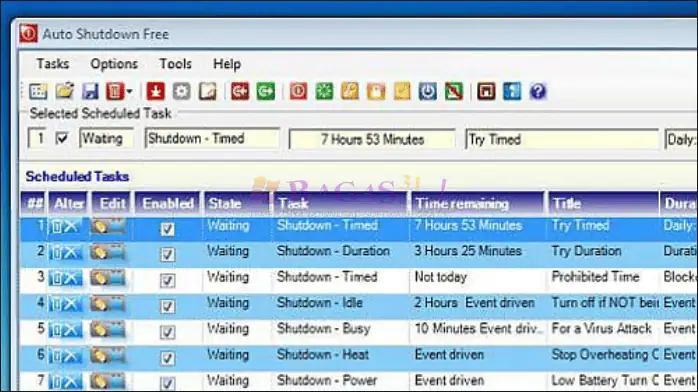This screenshot has width=698, height=392.
Task: Click the orange padlock toolbar icon
Action: click(376, 91)
